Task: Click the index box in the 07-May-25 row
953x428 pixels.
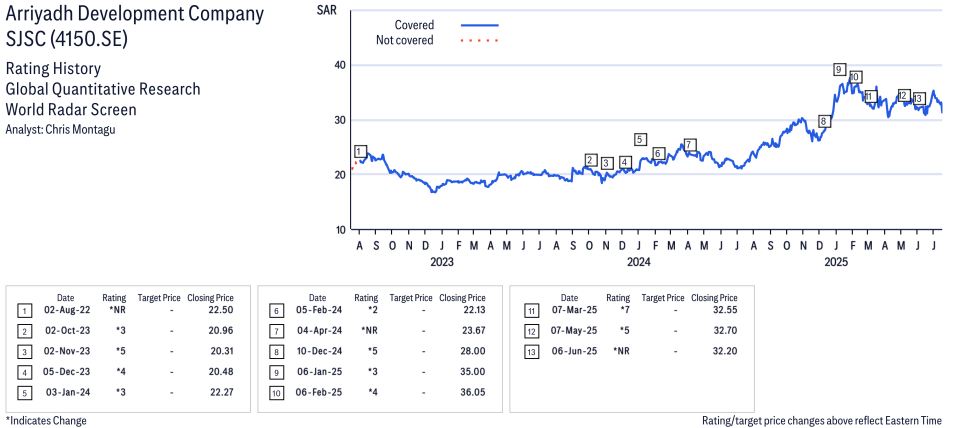Action: coord(531,332)
